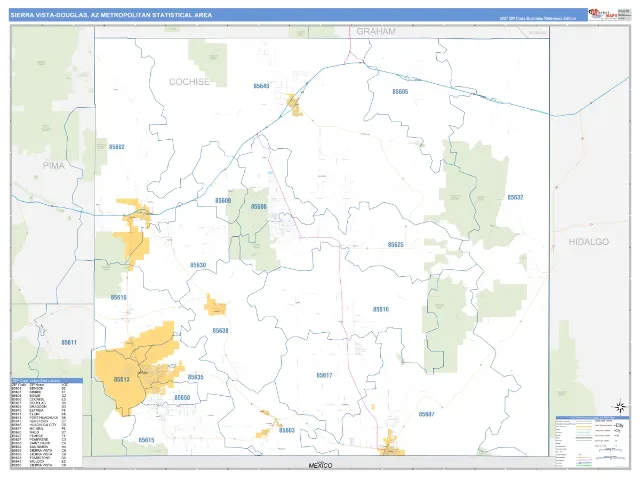The width and height of the screenshot is (640, 480).
Task: Select the HIDALGO county label
Action: tap(589, 242)
